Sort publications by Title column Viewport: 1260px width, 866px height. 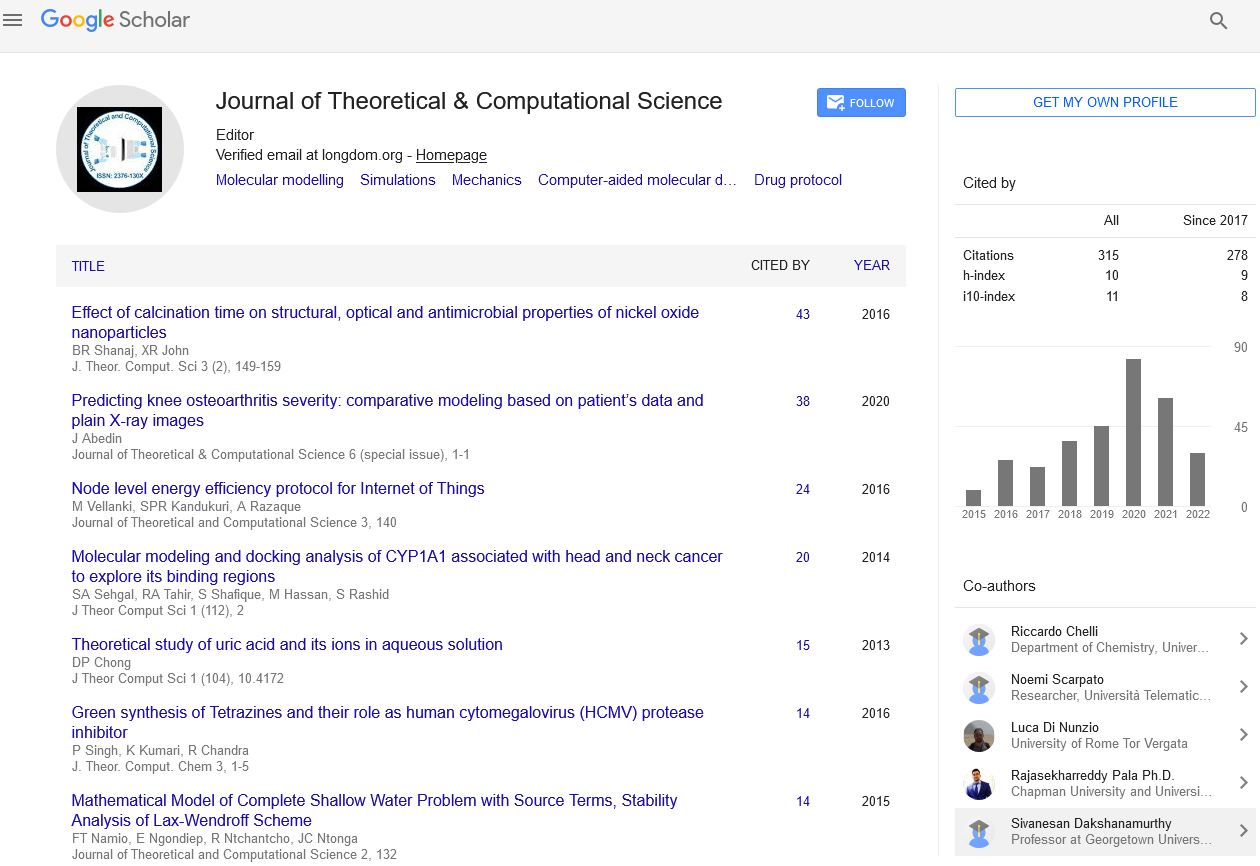click(88, 266)
